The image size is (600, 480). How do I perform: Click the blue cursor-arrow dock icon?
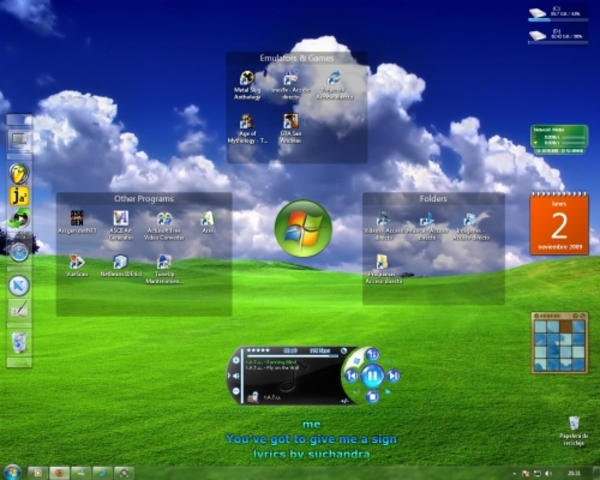pos(19,285)
